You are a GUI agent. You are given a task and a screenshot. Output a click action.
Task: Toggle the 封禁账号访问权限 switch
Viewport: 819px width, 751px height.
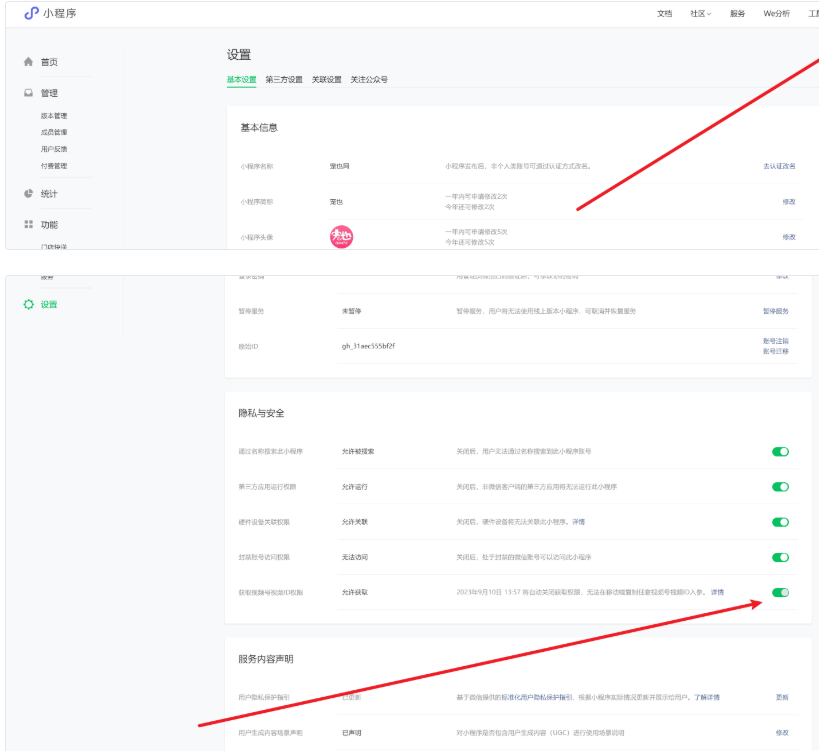click(780, 557)
